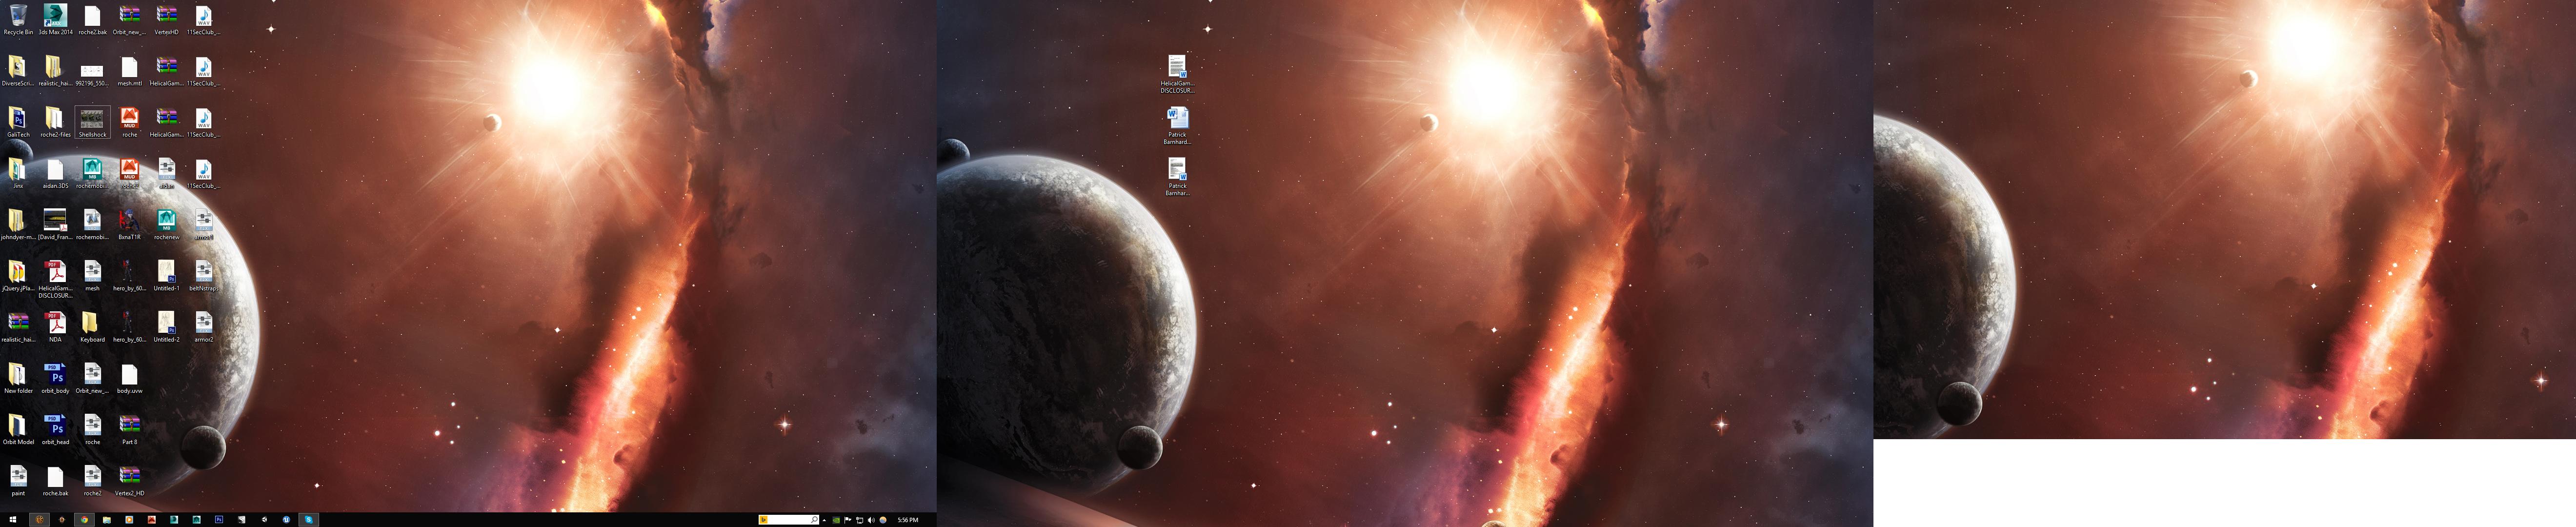Launch Photoshop from the taskbar
The height and width of the screenshot is (527, 2576).
click(219, 520)
